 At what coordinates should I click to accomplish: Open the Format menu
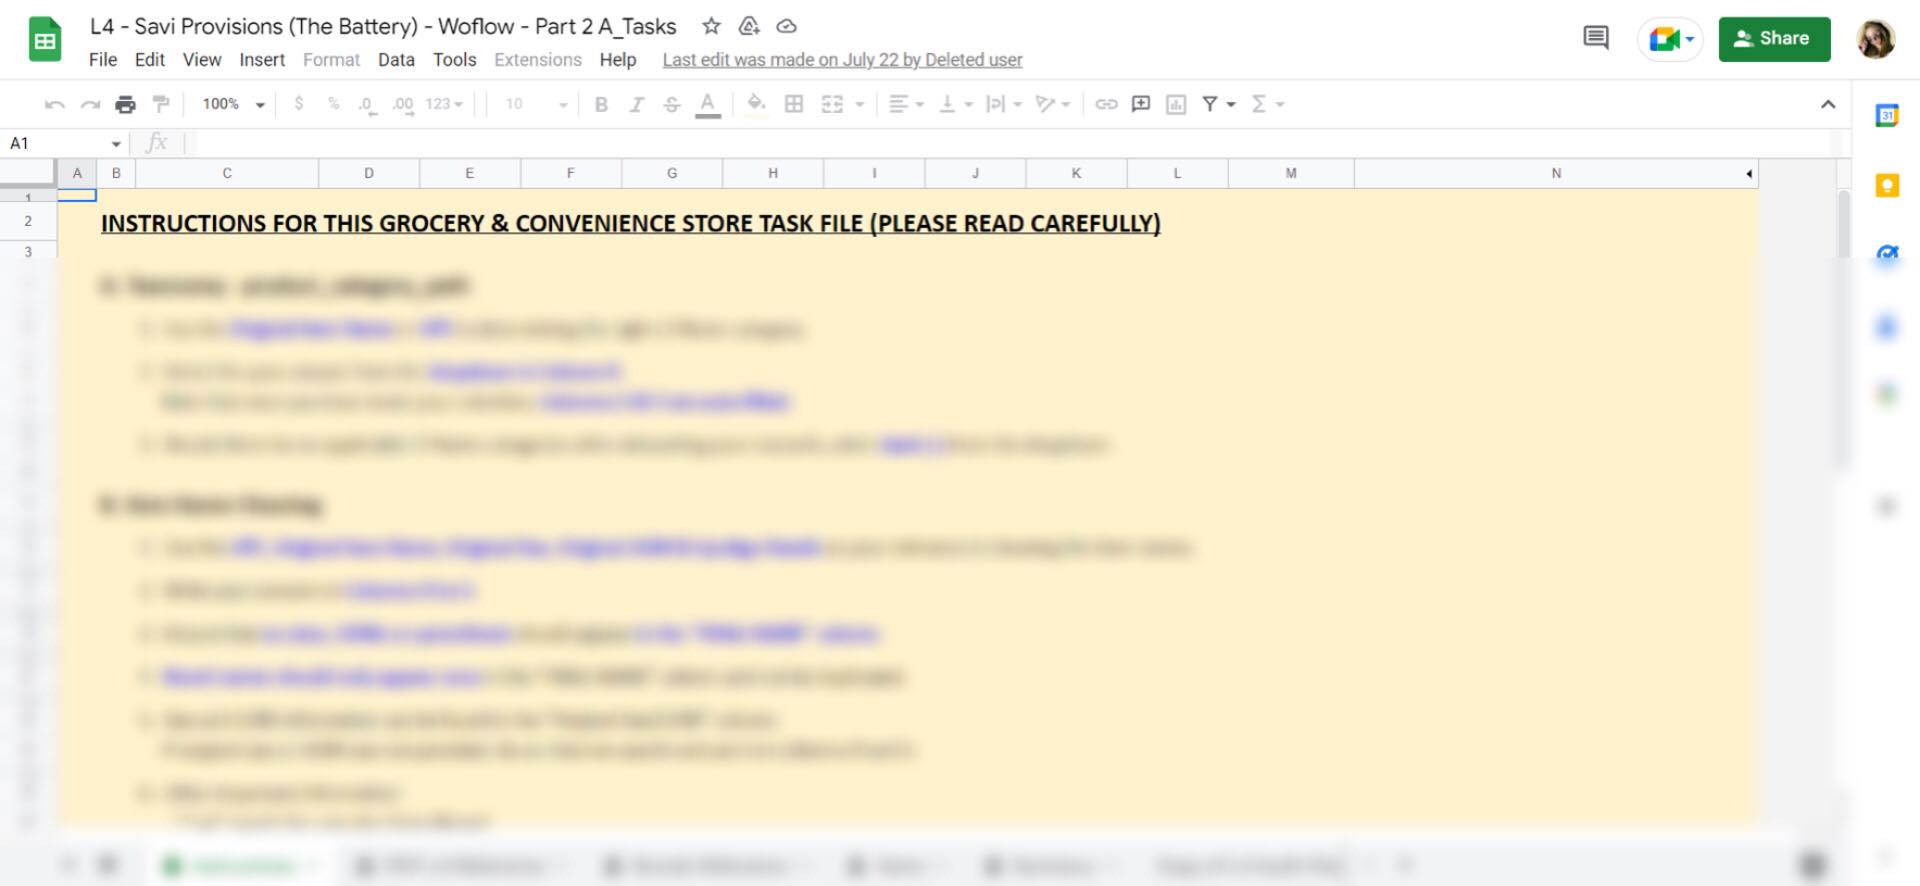[x=331, y=60]
